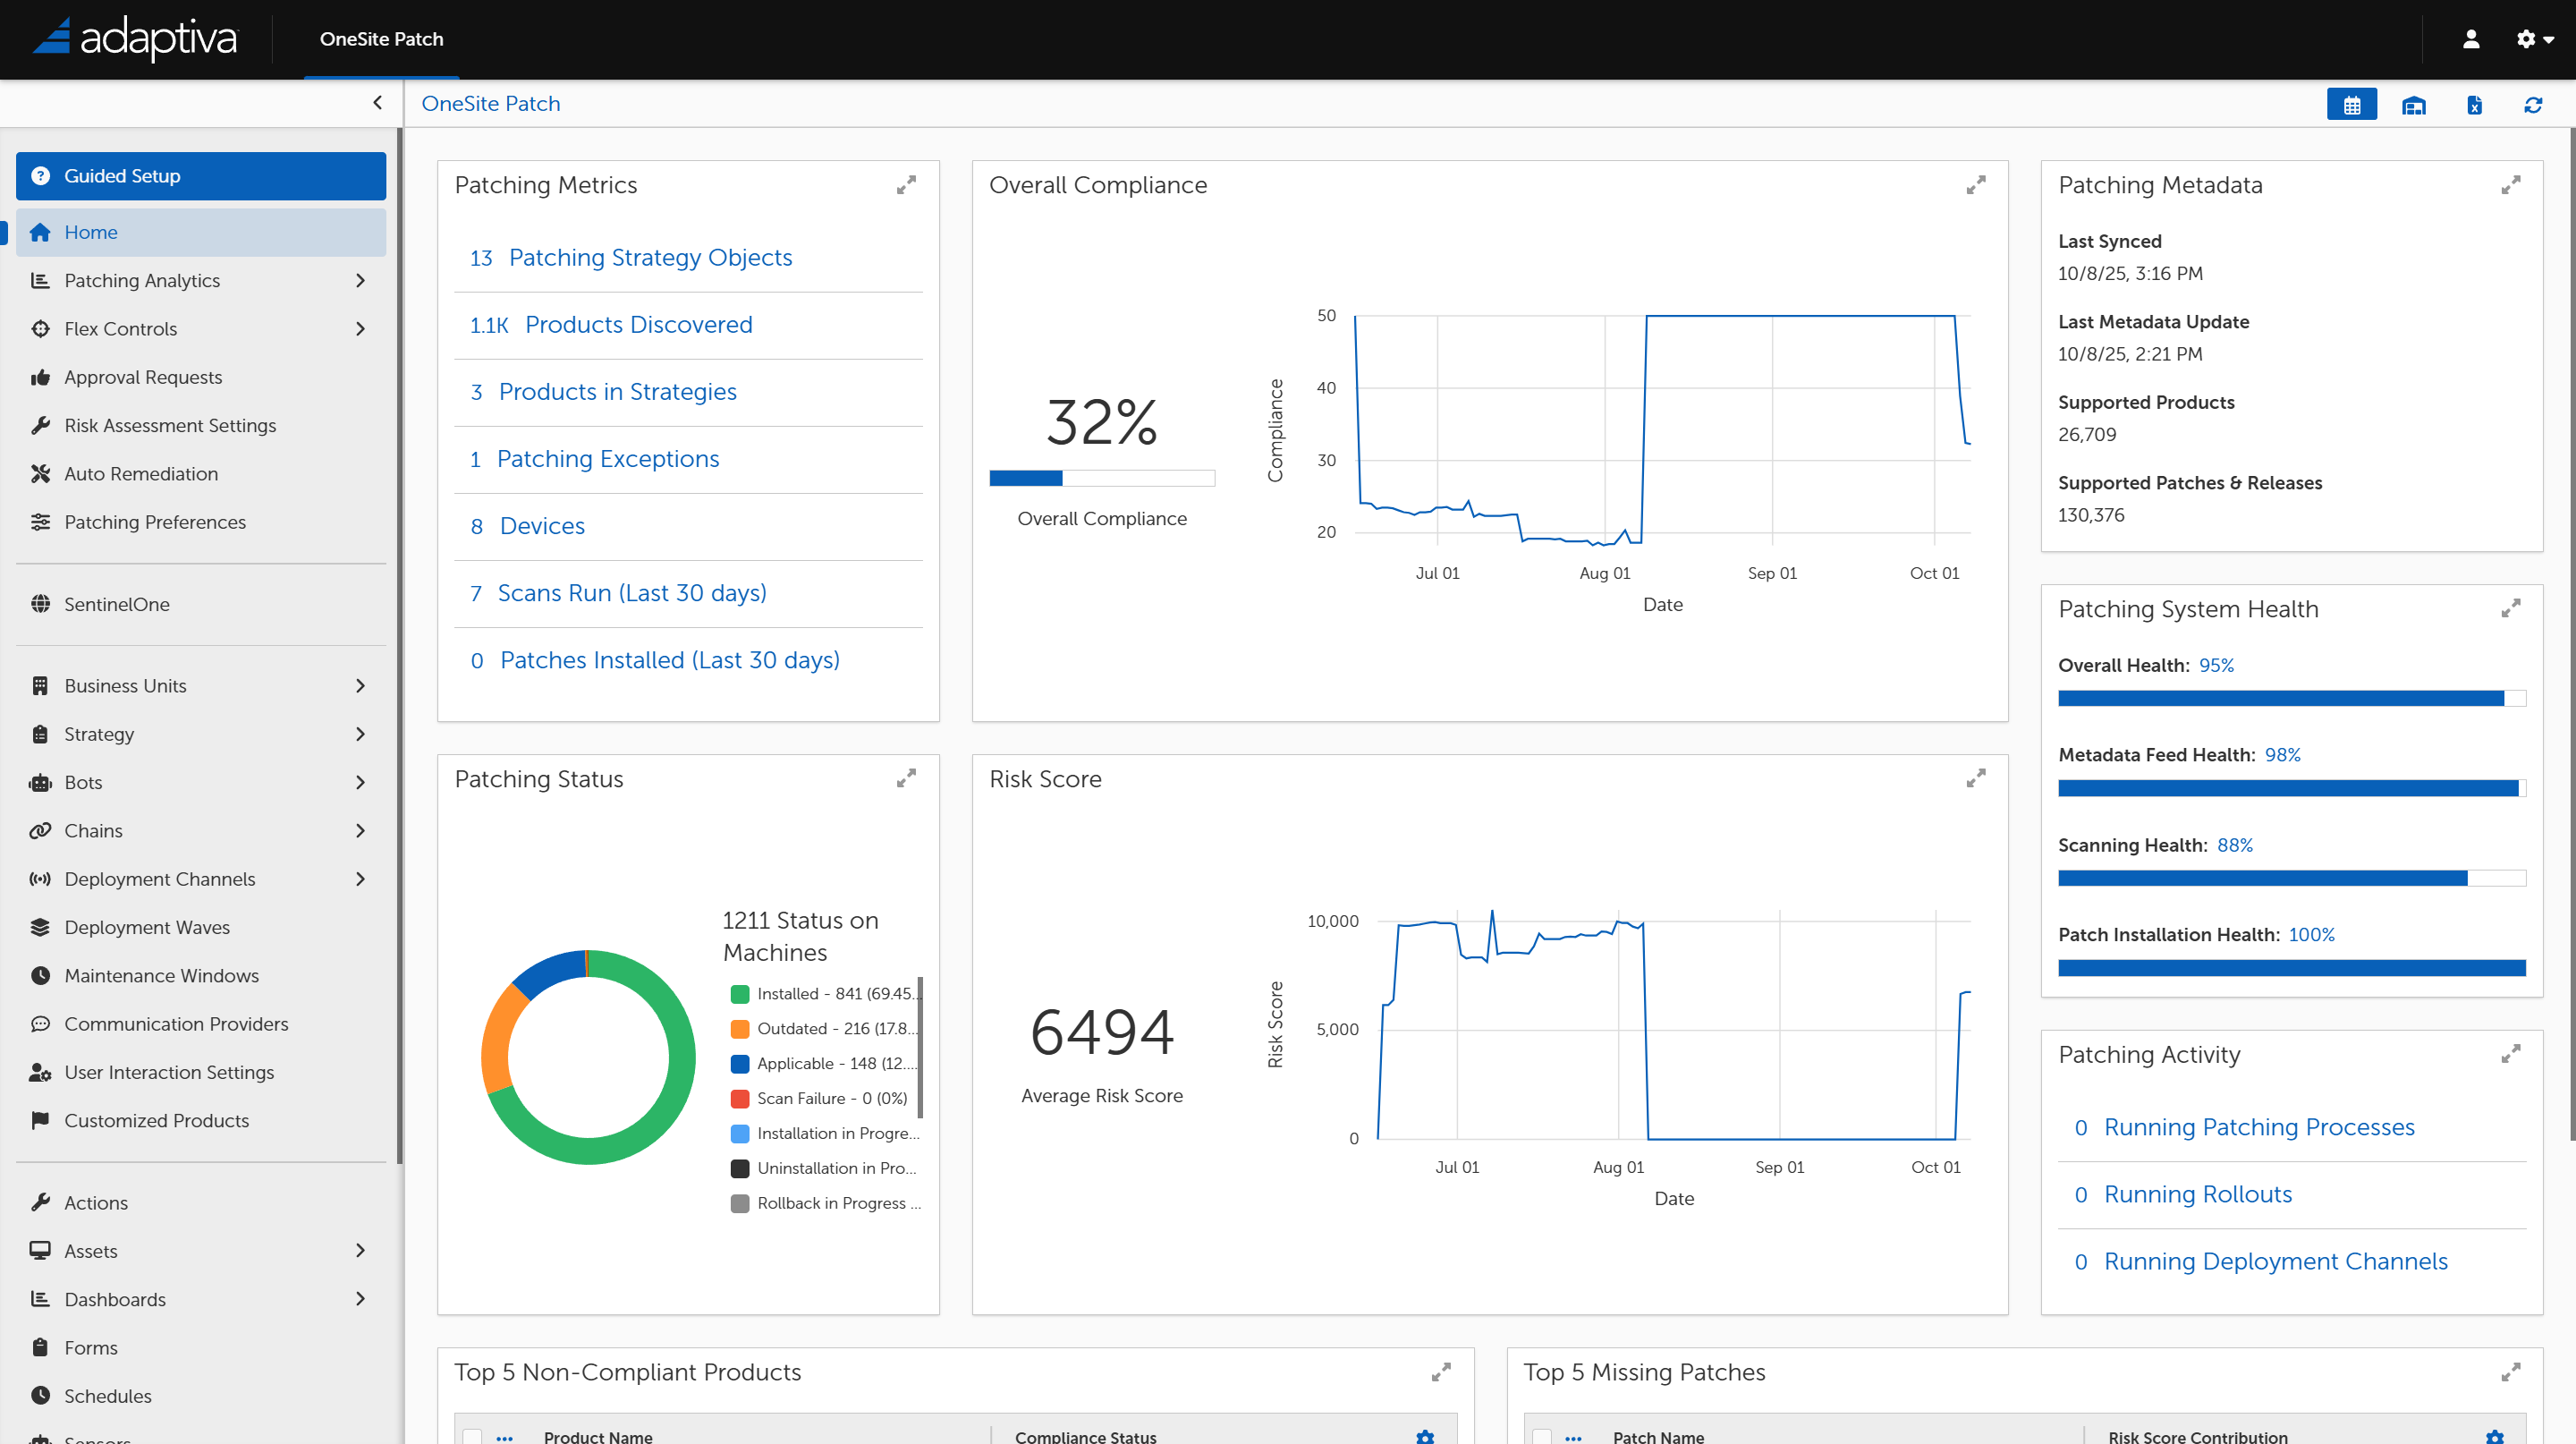Click the calendar view icon button

click(x=2351, y=105)
